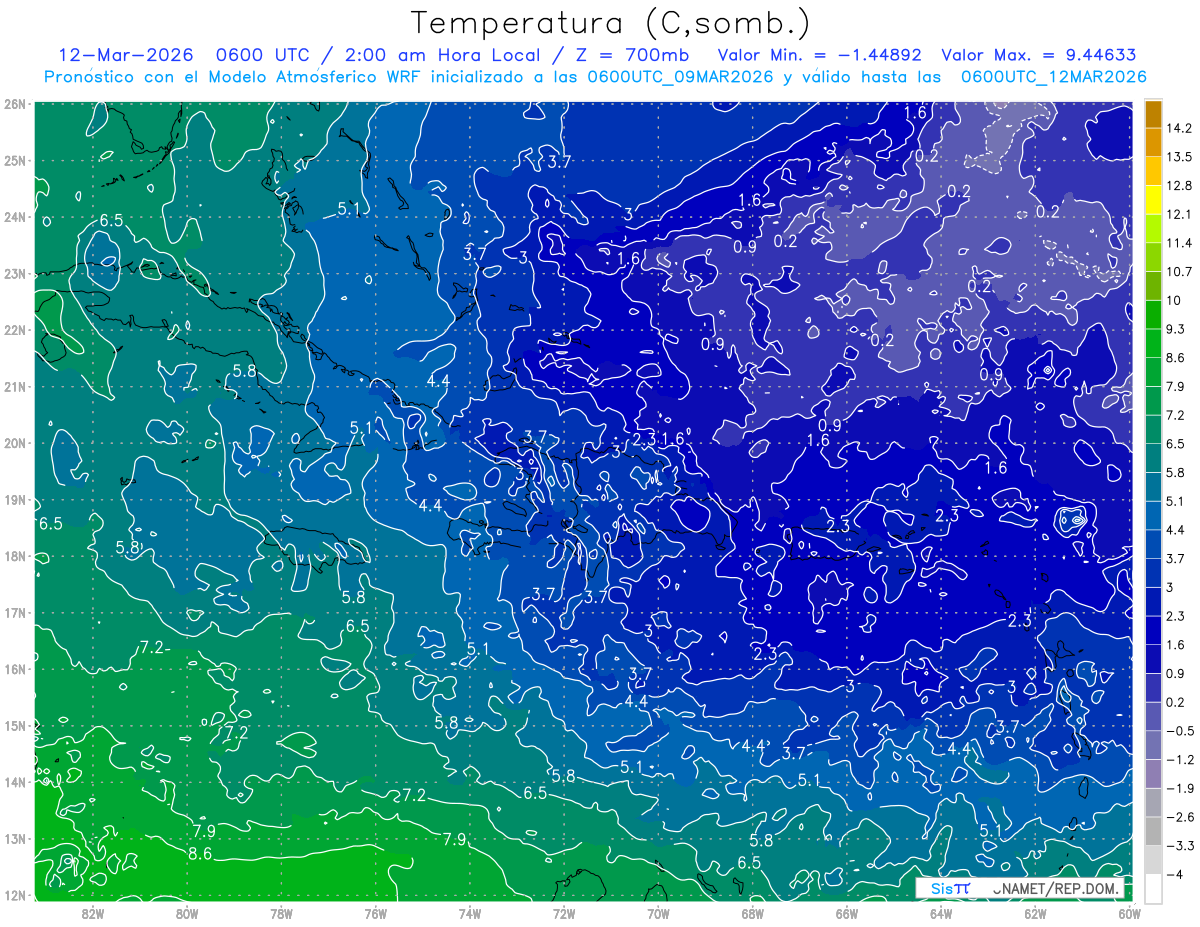
Task: Click the "76W" longitude label
Action: click(375, 914)
